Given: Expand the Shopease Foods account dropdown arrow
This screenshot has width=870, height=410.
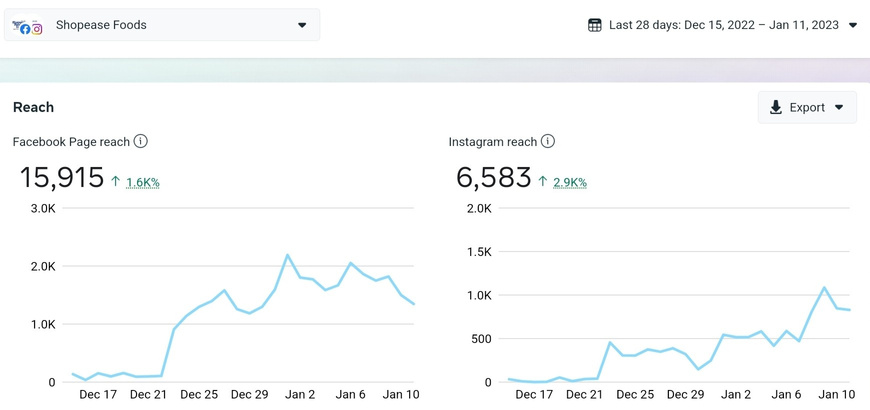Looking at the screenshot, I should 302,25.
